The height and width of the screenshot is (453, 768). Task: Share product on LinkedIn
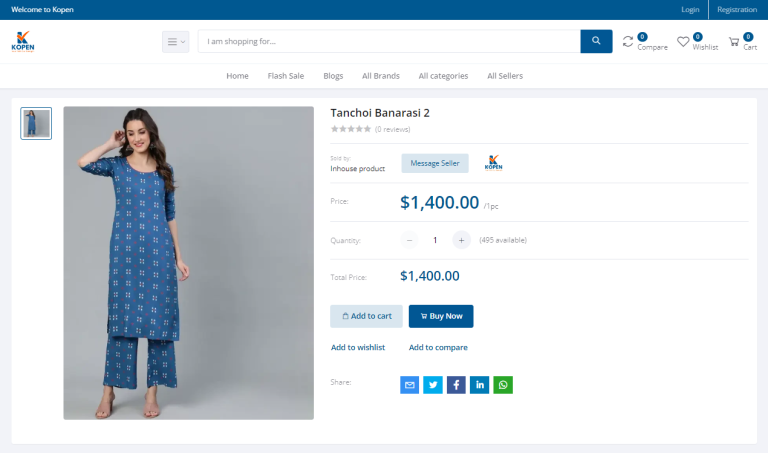pos(479,385)
